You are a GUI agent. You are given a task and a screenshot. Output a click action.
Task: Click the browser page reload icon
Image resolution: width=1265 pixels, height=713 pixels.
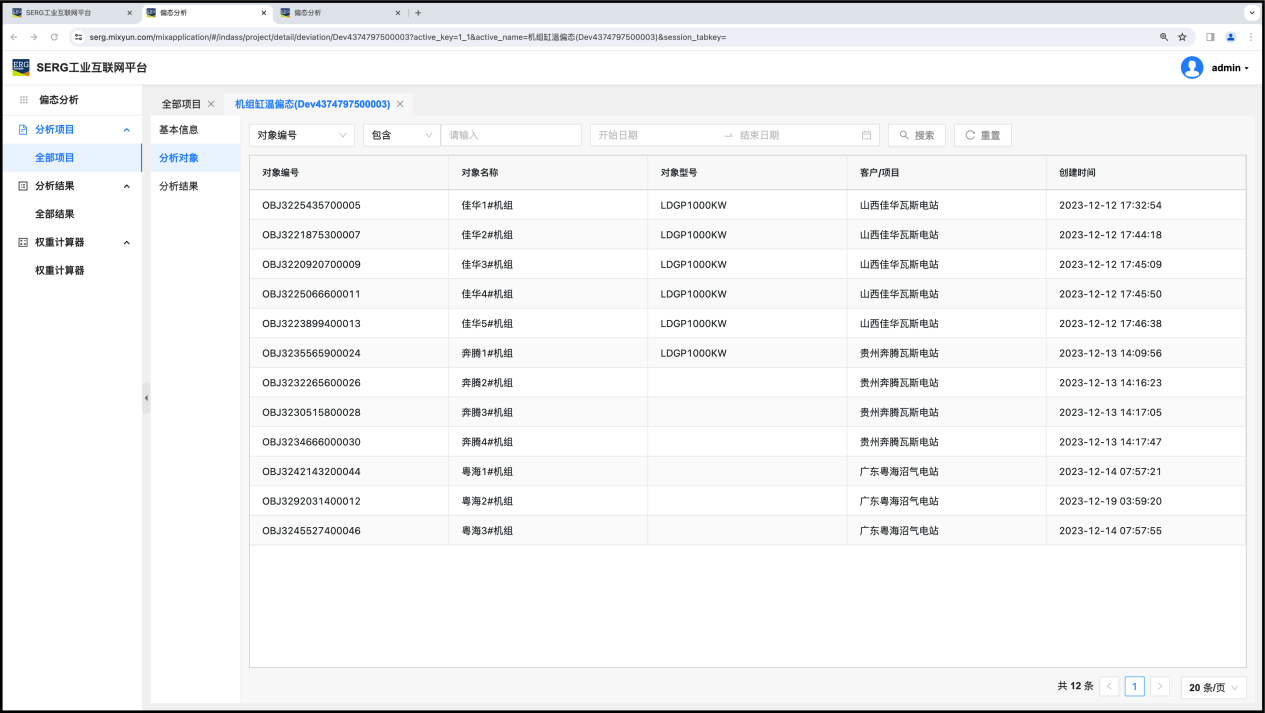(54, 37)
